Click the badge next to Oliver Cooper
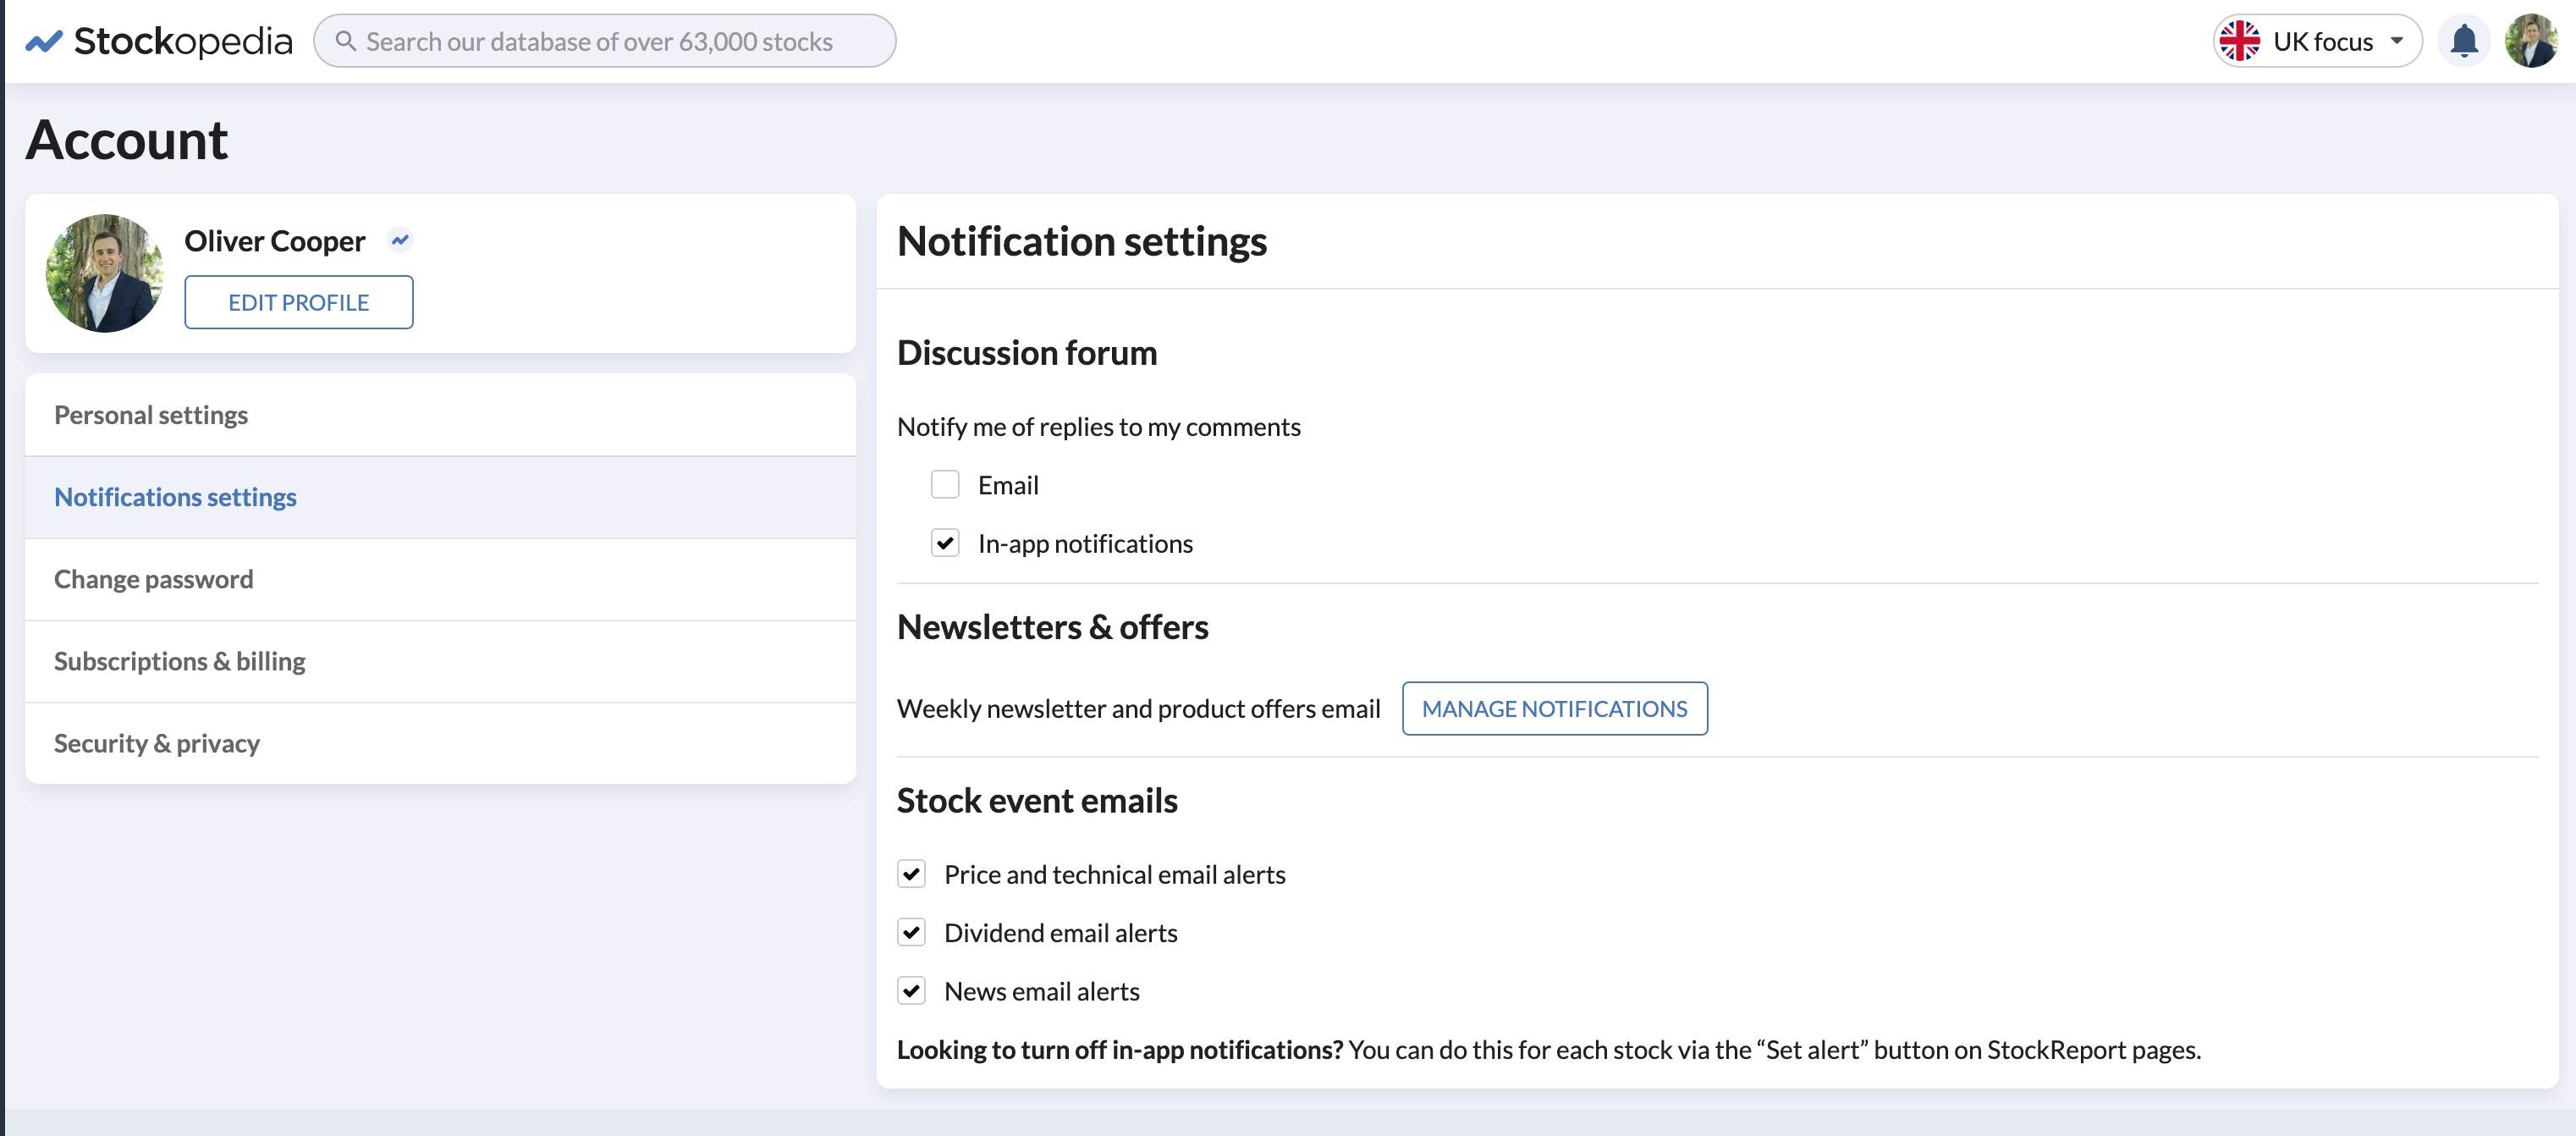This screenshot has width=2576, height=1136. [x=400, y=240]
